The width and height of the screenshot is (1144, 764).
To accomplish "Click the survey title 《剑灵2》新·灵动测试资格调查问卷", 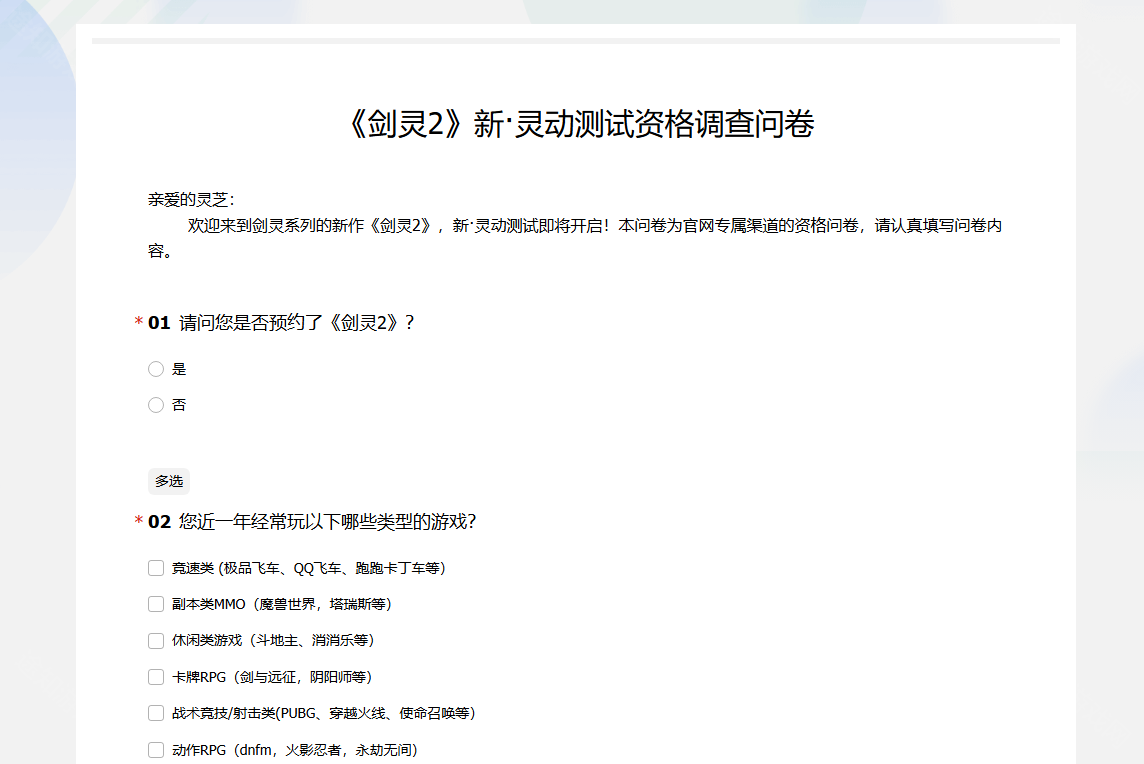I will point(572,122).
